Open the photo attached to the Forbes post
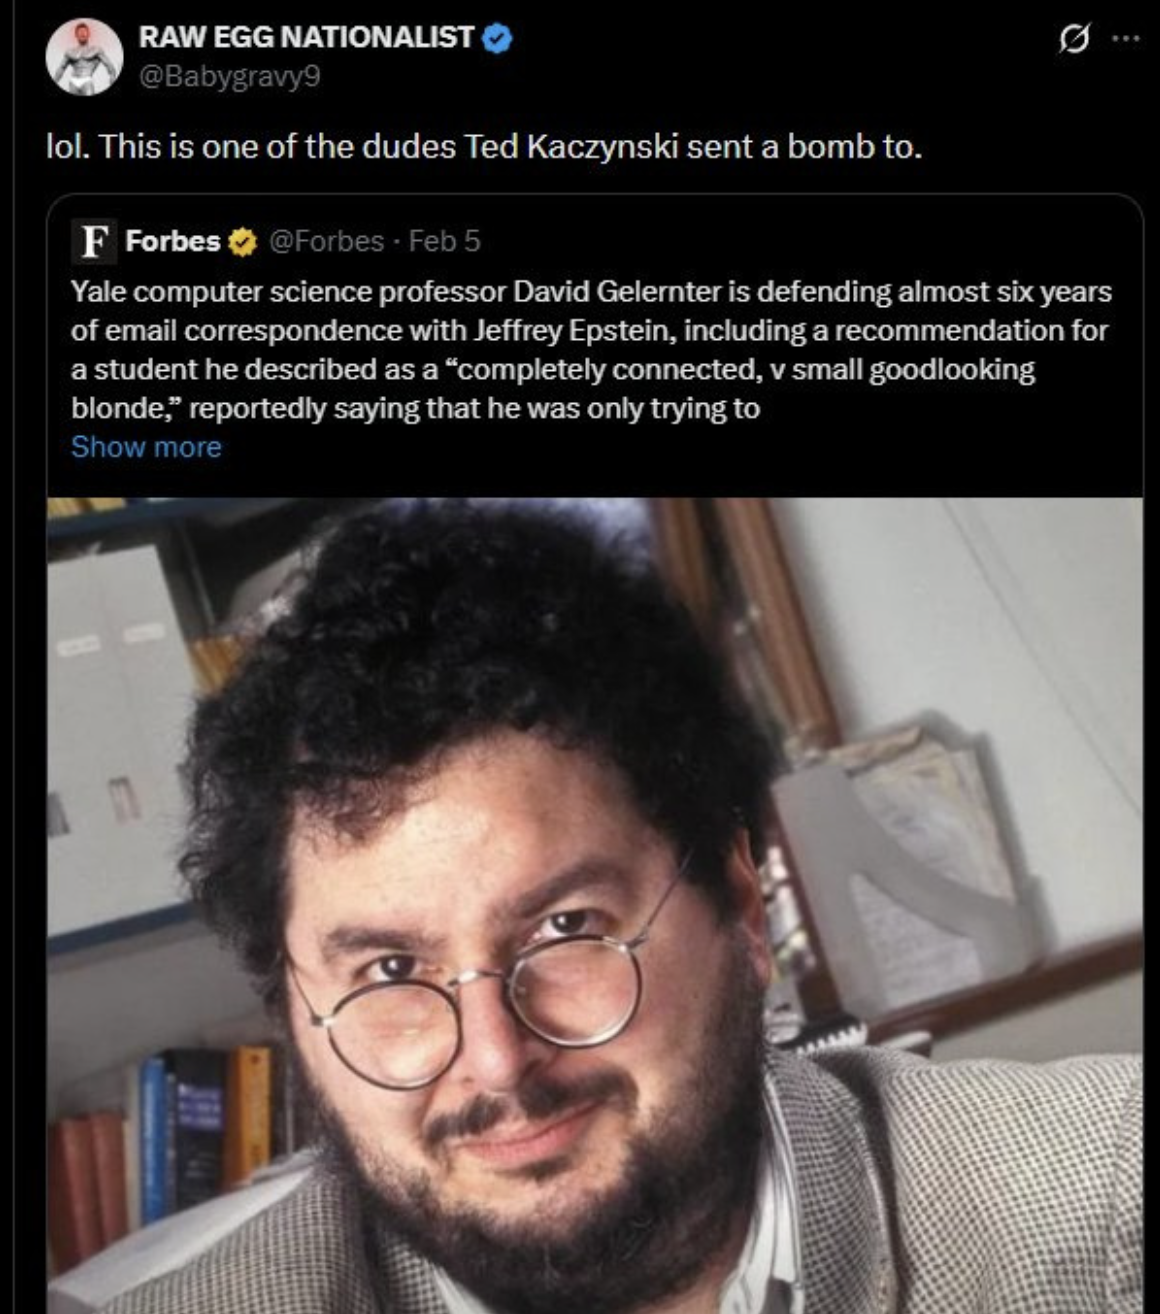This screenshot has width=1160, height=1314. [x=595, y=905]
